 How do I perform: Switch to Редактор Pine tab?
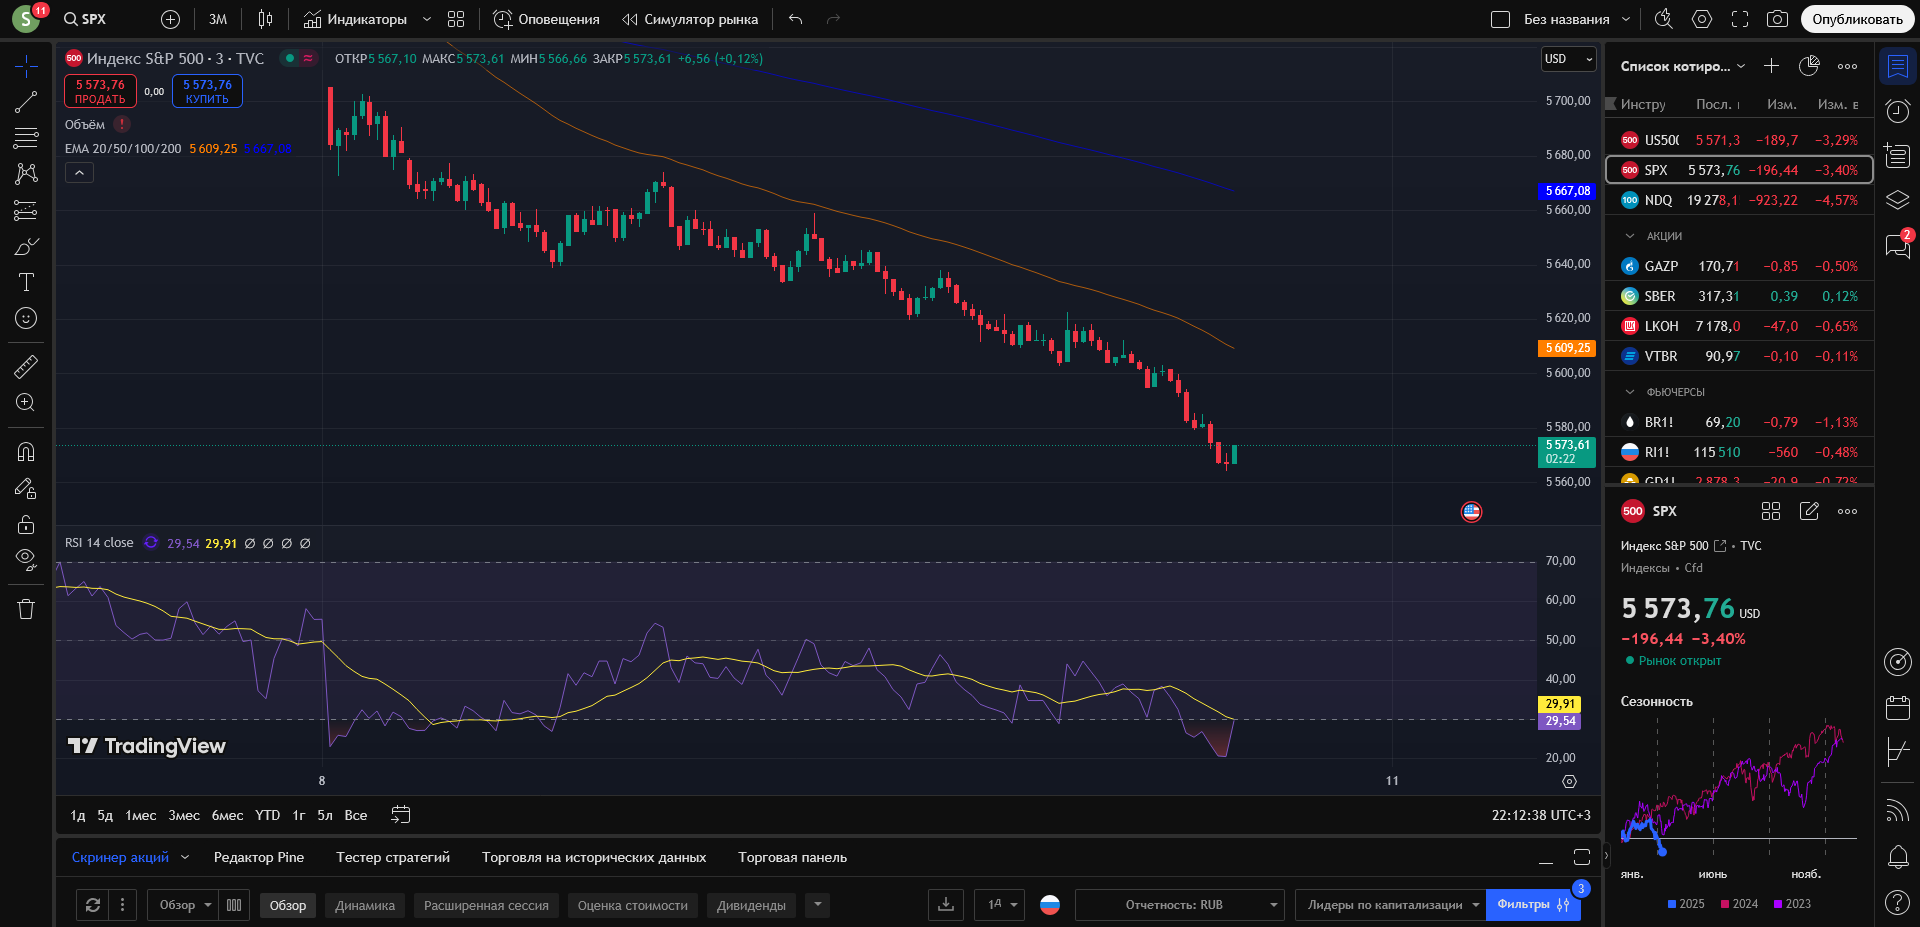point(259,857)
